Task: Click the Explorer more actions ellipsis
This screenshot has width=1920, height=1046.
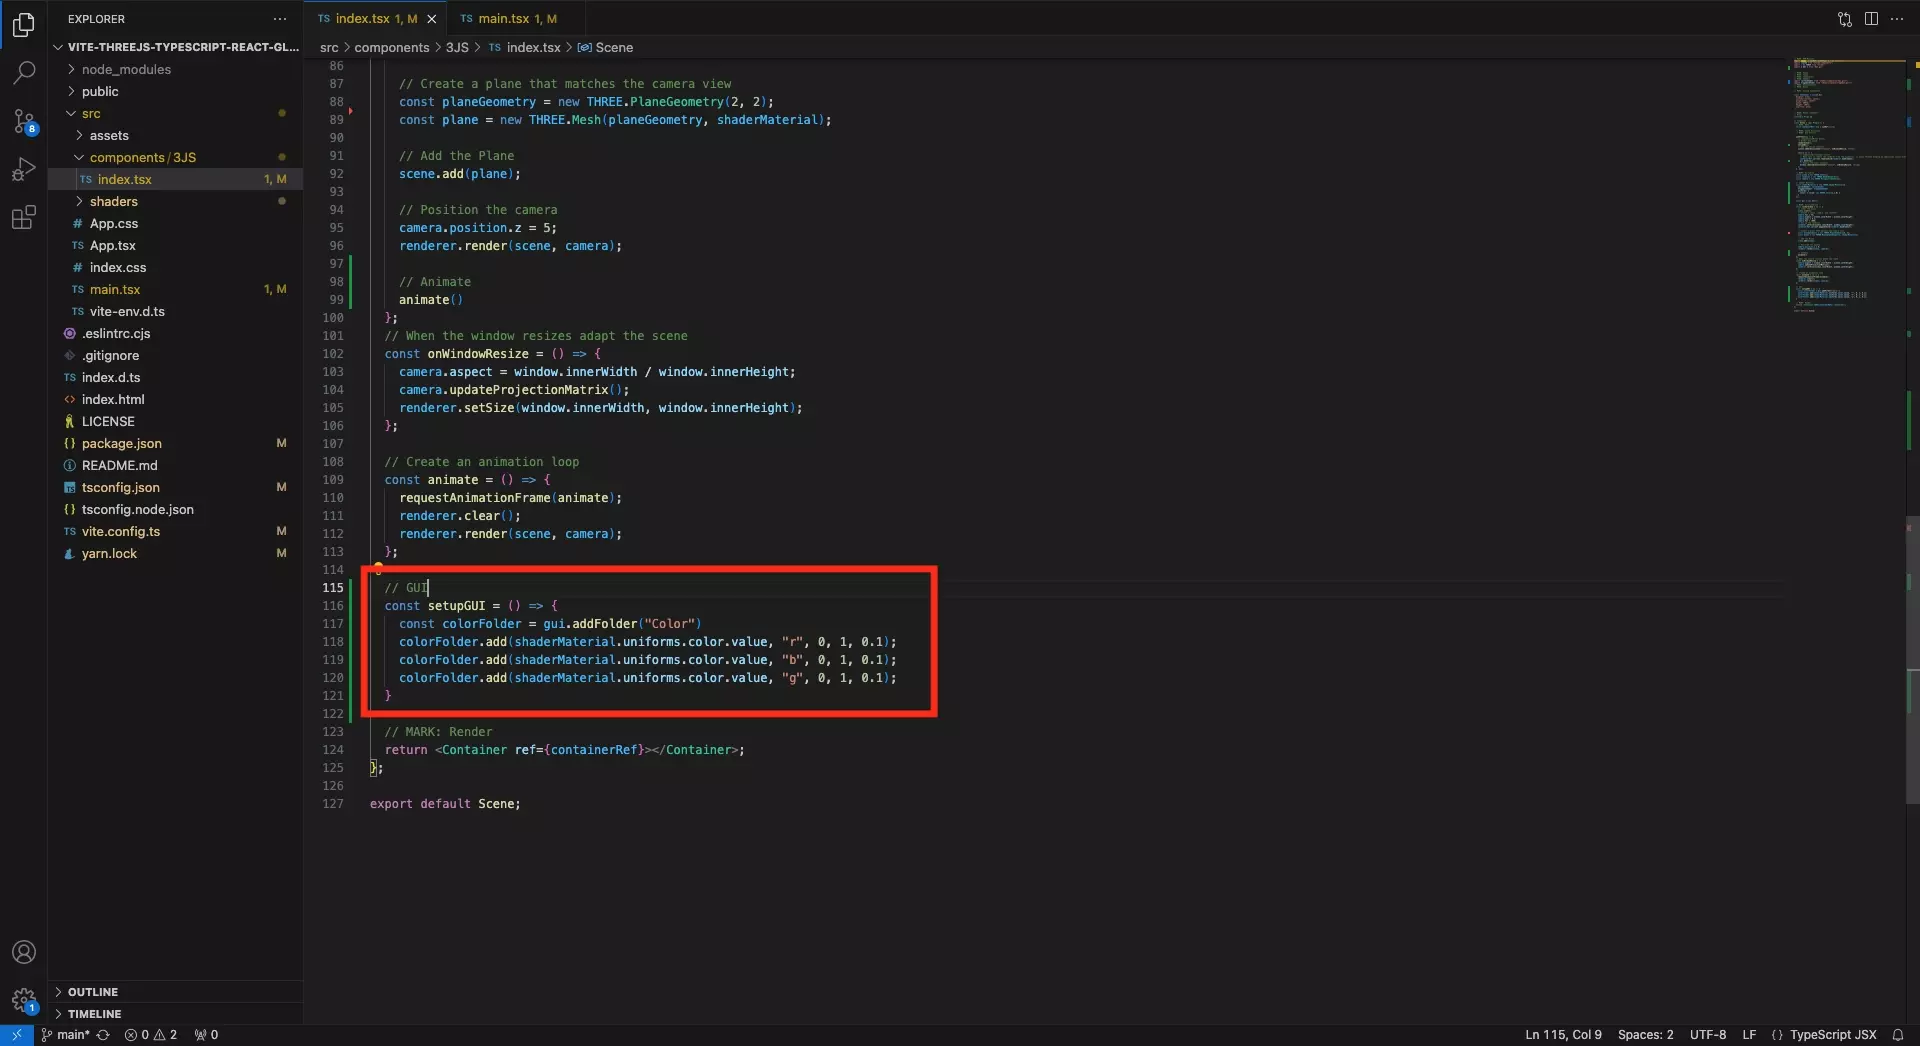Action: (x=280, y=19)
